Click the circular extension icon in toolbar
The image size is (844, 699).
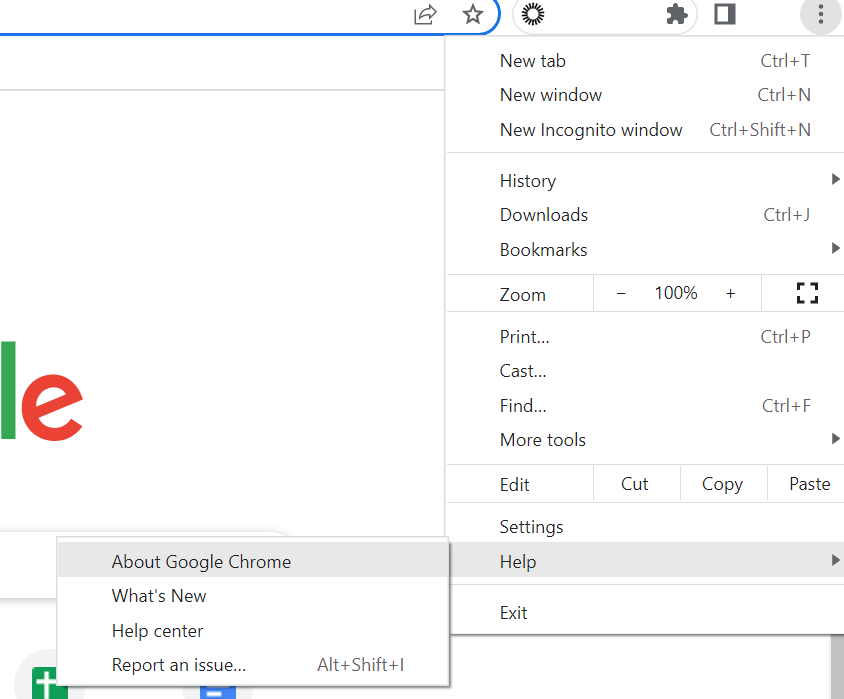pos(535,15)
